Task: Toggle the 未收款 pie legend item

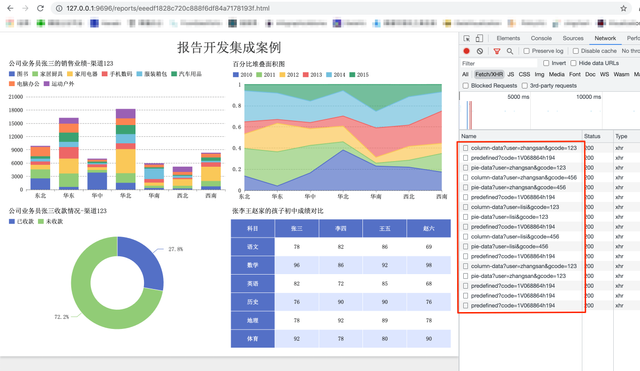Action: click(51, 222)
